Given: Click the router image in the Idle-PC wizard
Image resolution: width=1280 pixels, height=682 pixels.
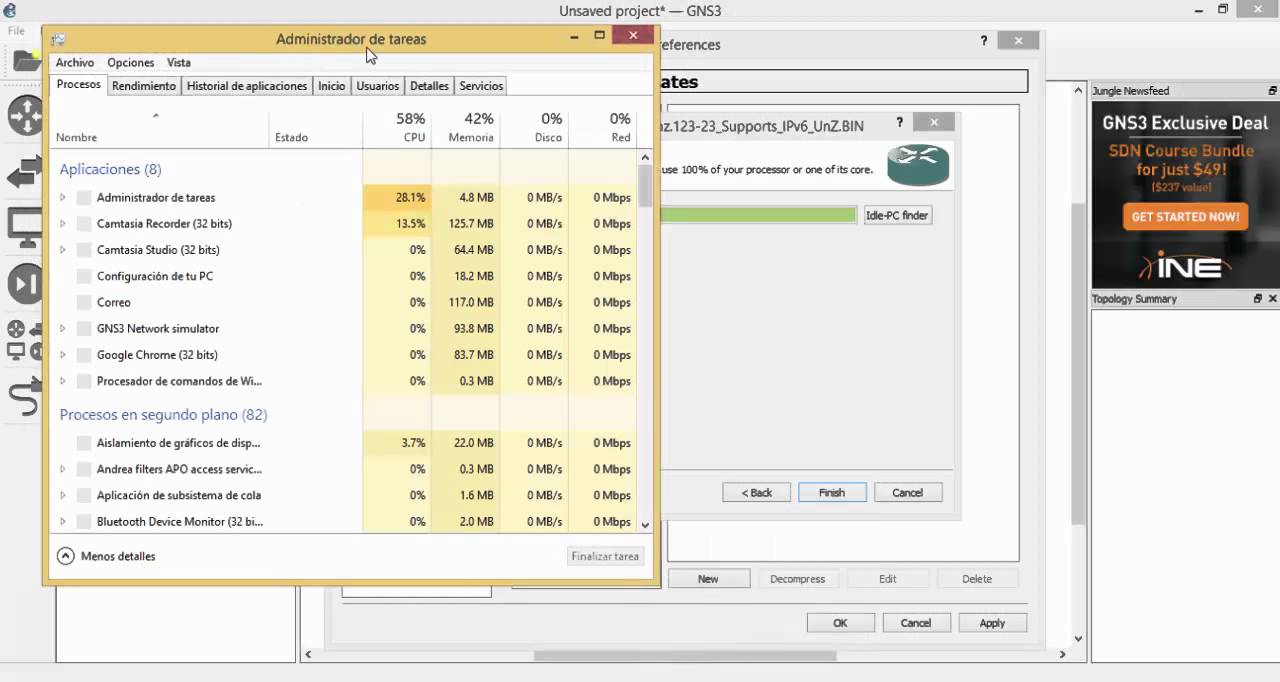Looking at the screenshot, I should click(918, 165).
